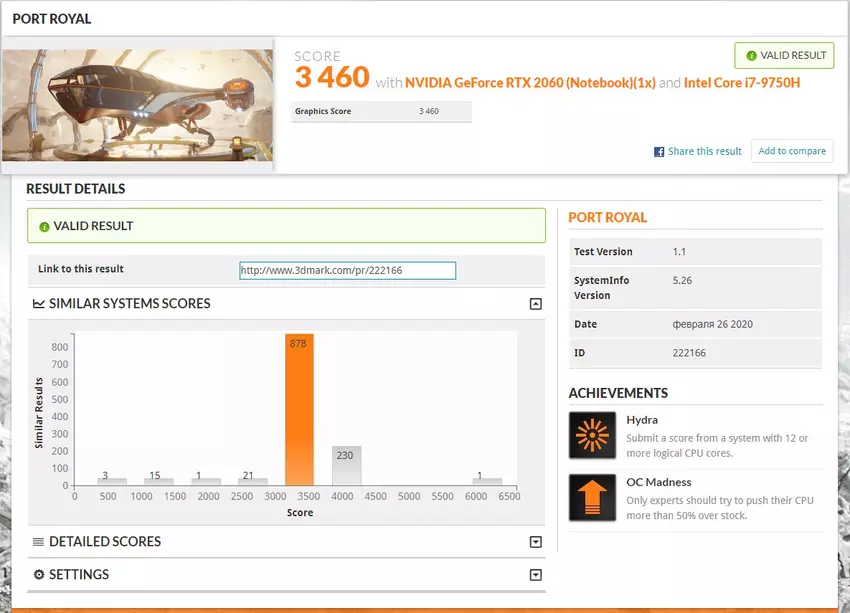Collapse the Similar Systems Scores section

tap(535, 304)
